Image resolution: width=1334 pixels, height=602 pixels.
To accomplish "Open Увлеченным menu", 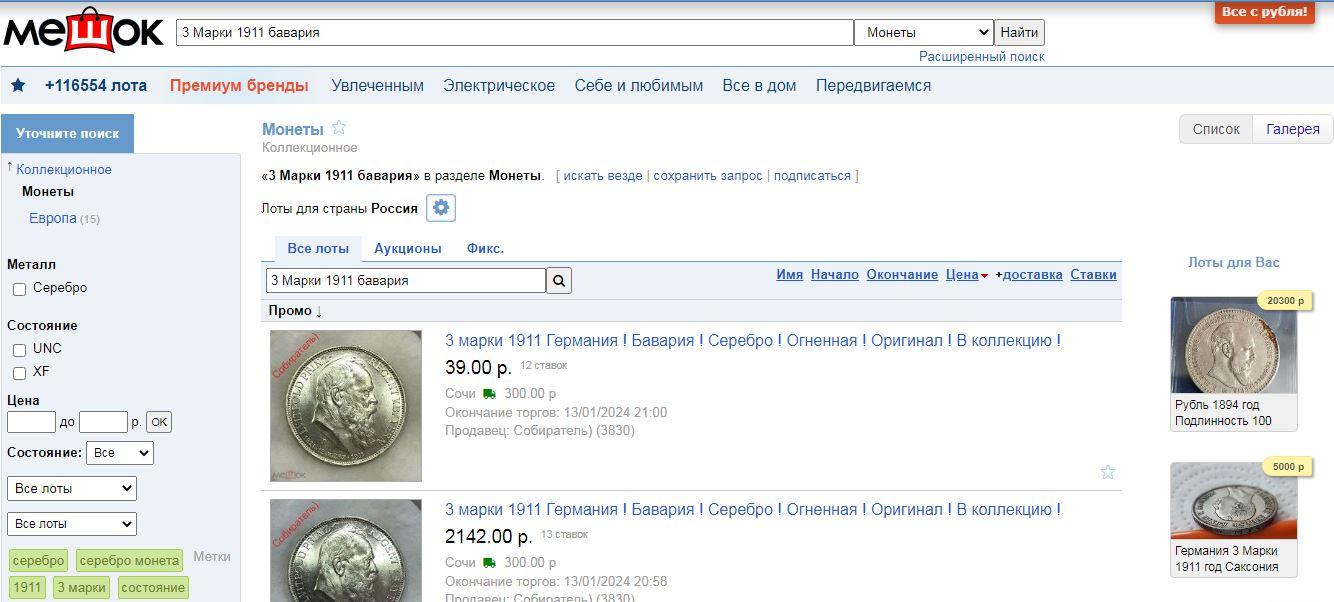I will [x=378, y=86].
